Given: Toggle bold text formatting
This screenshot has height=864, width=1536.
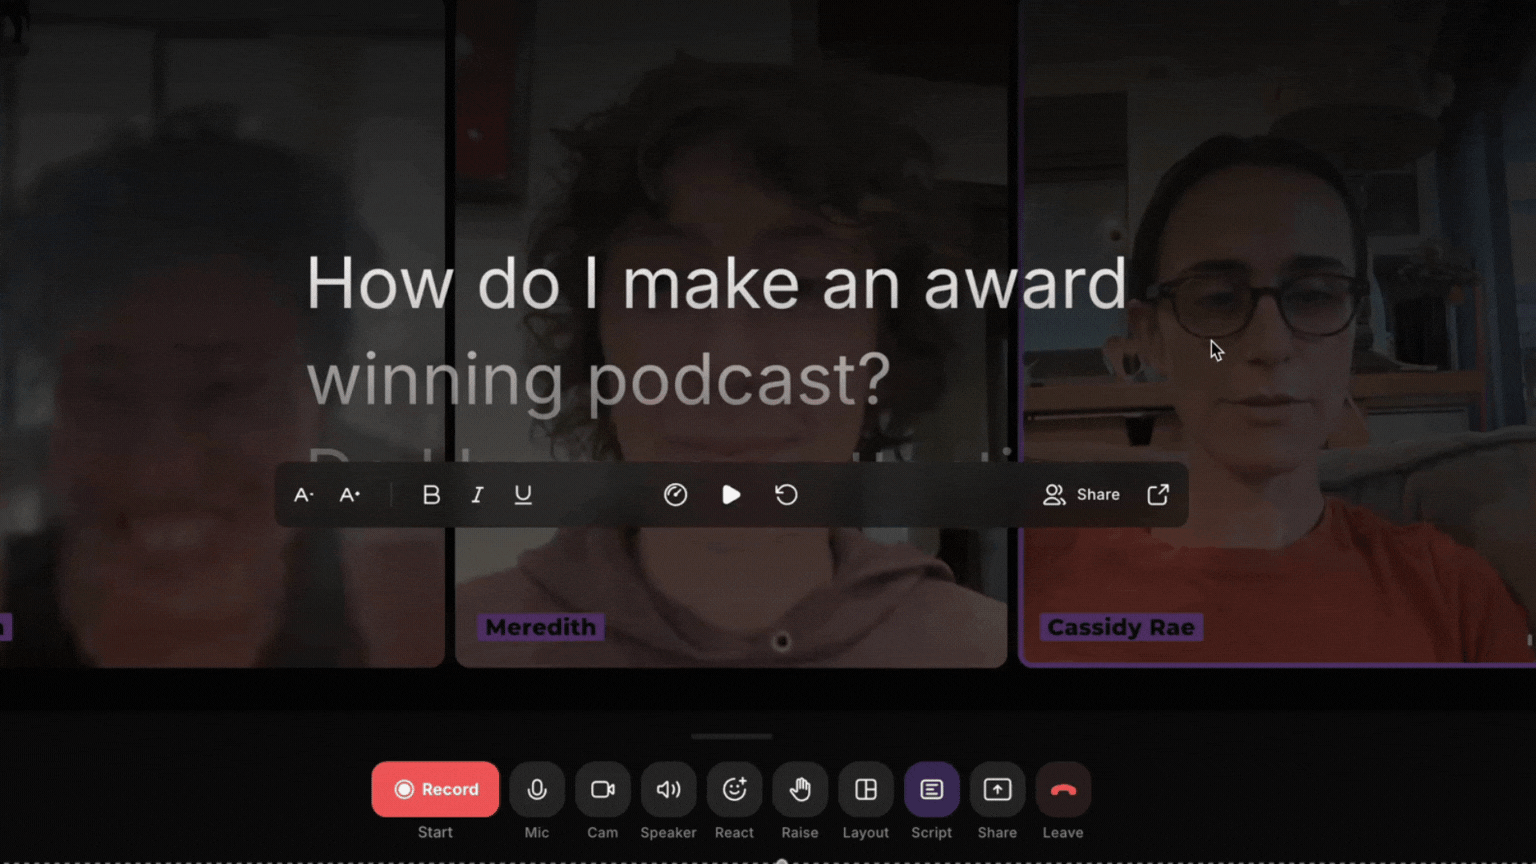Looking at the screenshot, I should click(431, 495).
